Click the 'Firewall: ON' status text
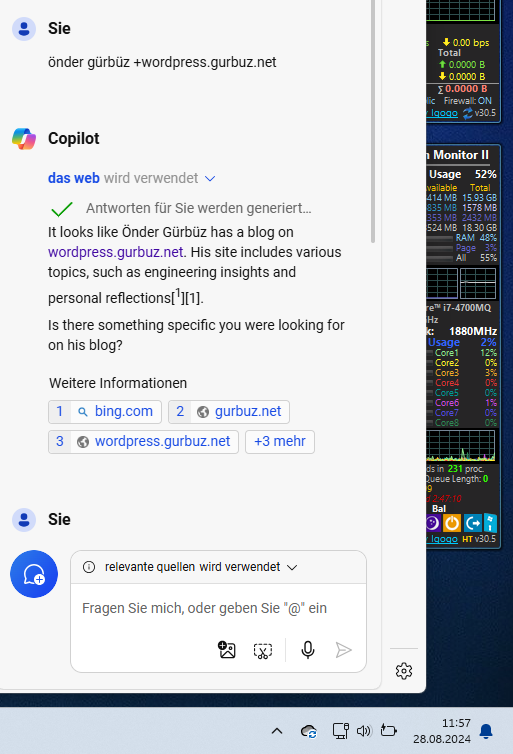 click(467, 101)
